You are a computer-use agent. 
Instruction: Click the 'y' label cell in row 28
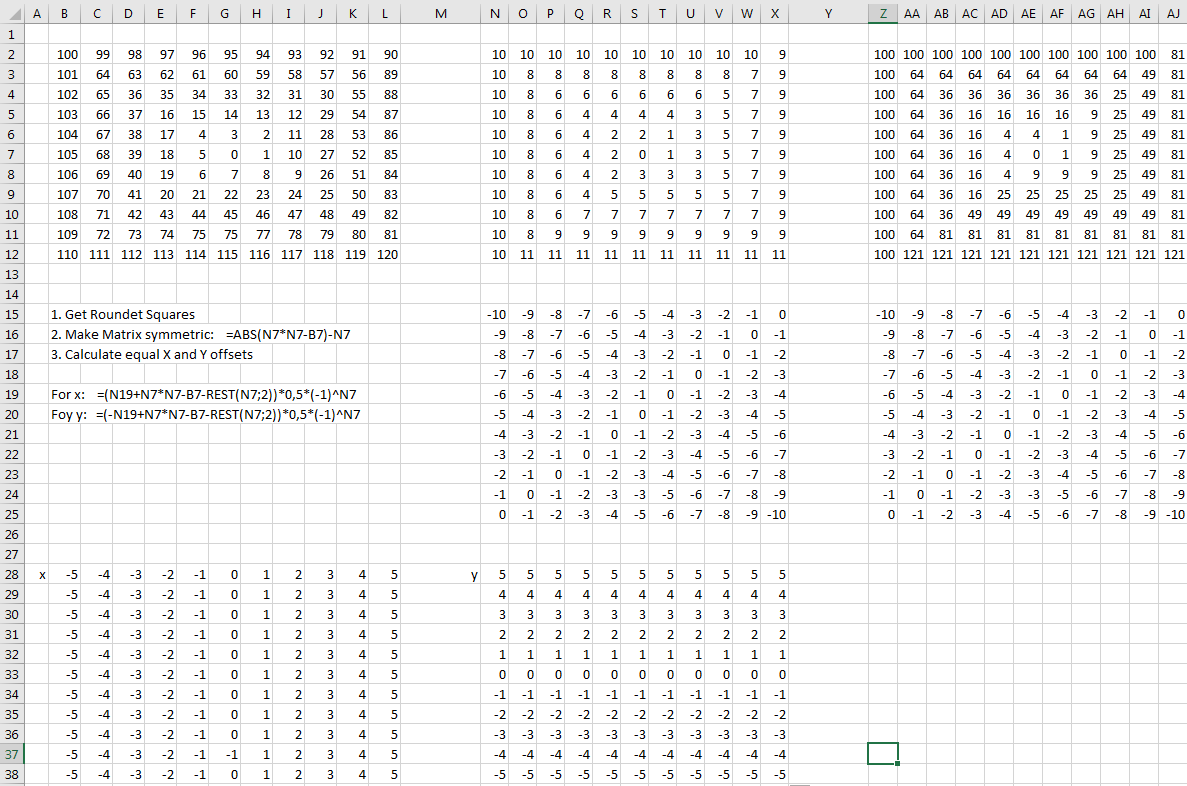point(441,574)
